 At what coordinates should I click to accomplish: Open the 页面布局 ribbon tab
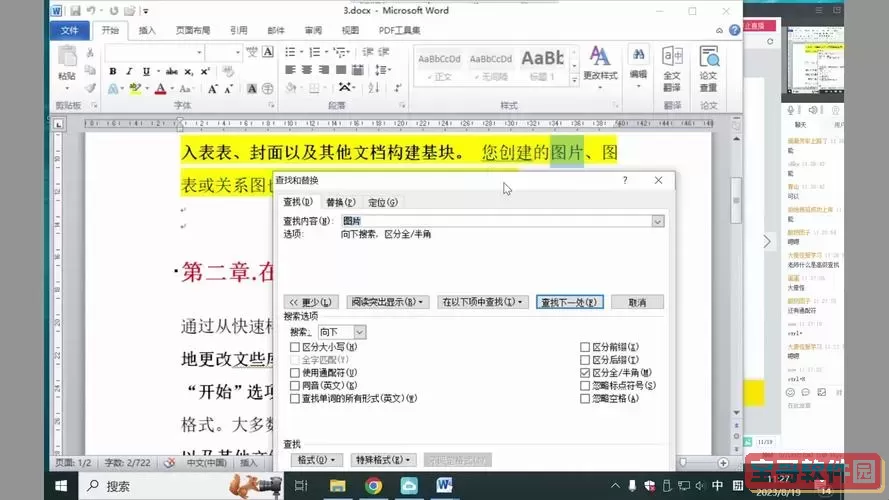pos(193,30)
